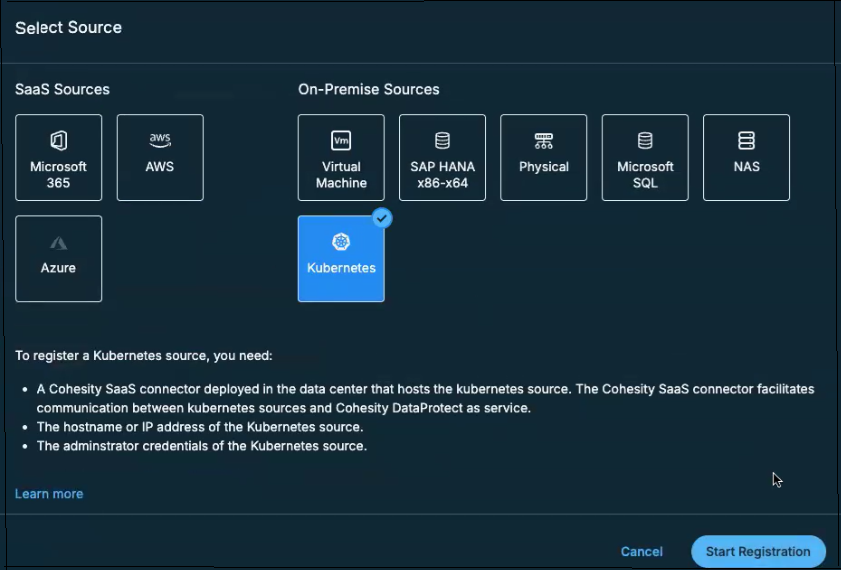Select the Virtual Machine source icon

(341, 141)
